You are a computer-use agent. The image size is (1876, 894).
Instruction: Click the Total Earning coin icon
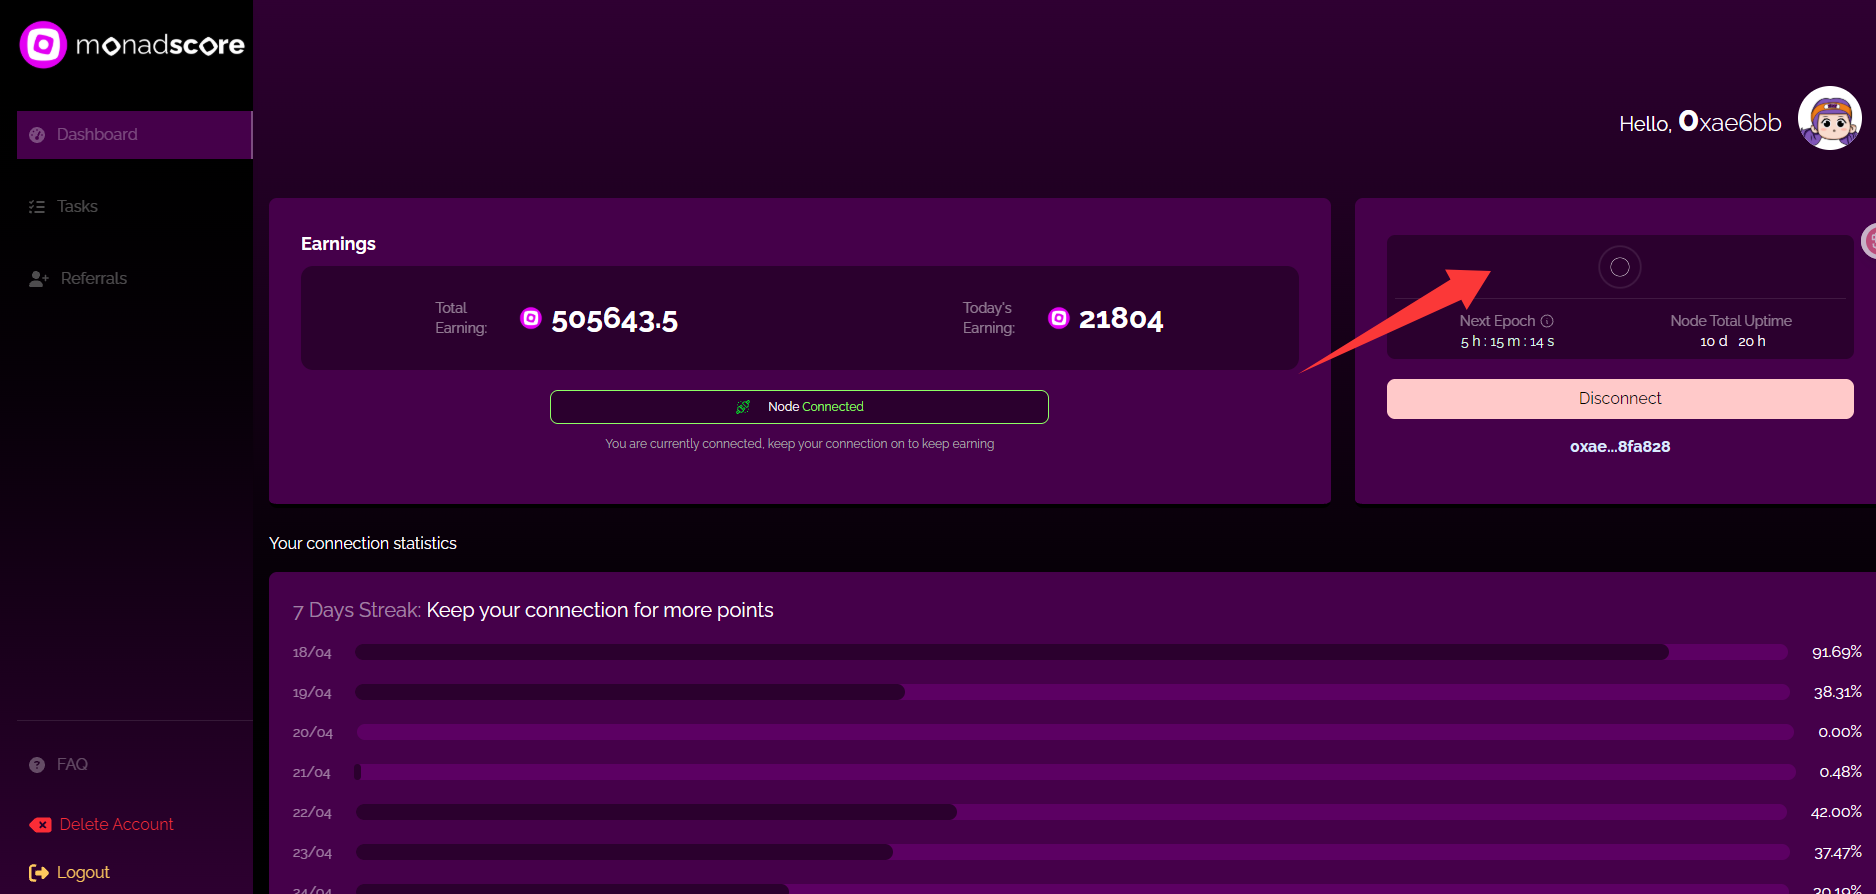[x=531, y=318]
